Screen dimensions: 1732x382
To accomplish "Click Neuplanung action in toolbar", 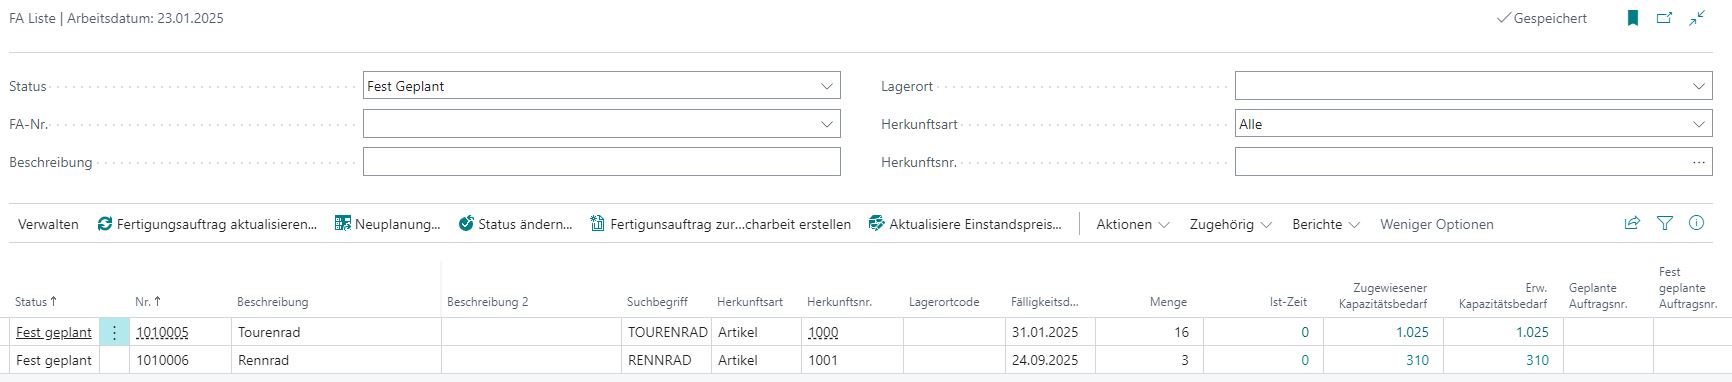I will tap(388, 224).
